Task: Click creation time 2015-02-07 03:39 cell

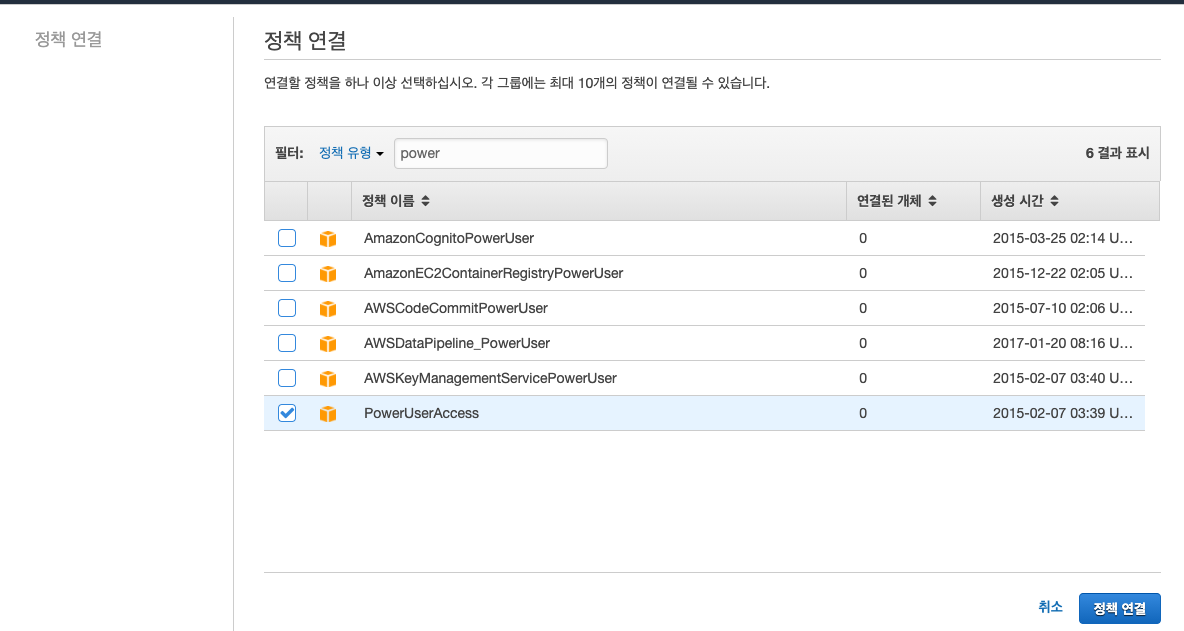Action: pyautogui.click(x=1062, y=414)
